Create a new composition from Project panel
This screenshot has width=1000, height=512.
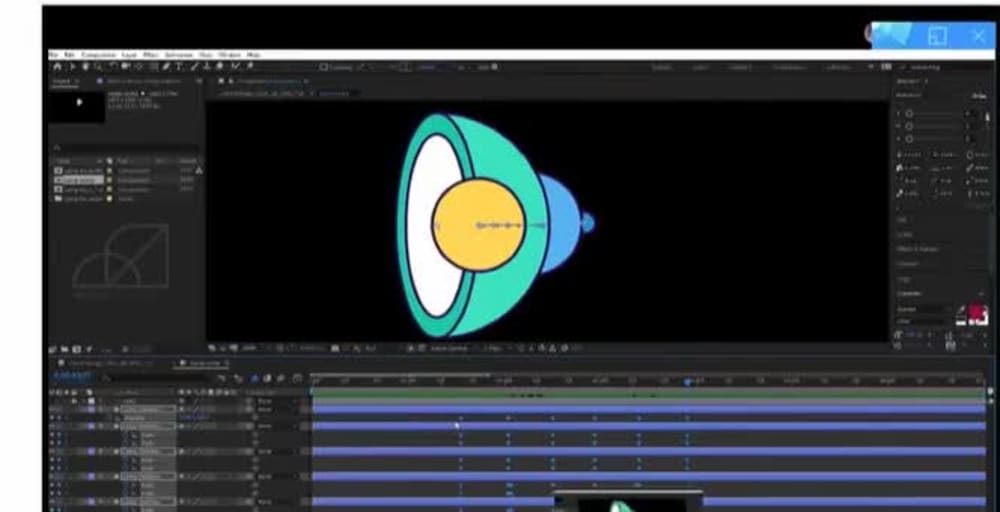[77, 349]
